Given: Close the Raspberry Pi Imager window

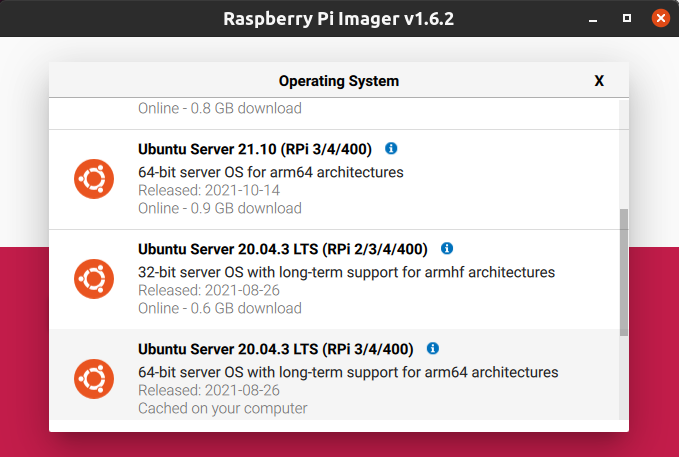Looking at the screenshot, I should point(661,18).
